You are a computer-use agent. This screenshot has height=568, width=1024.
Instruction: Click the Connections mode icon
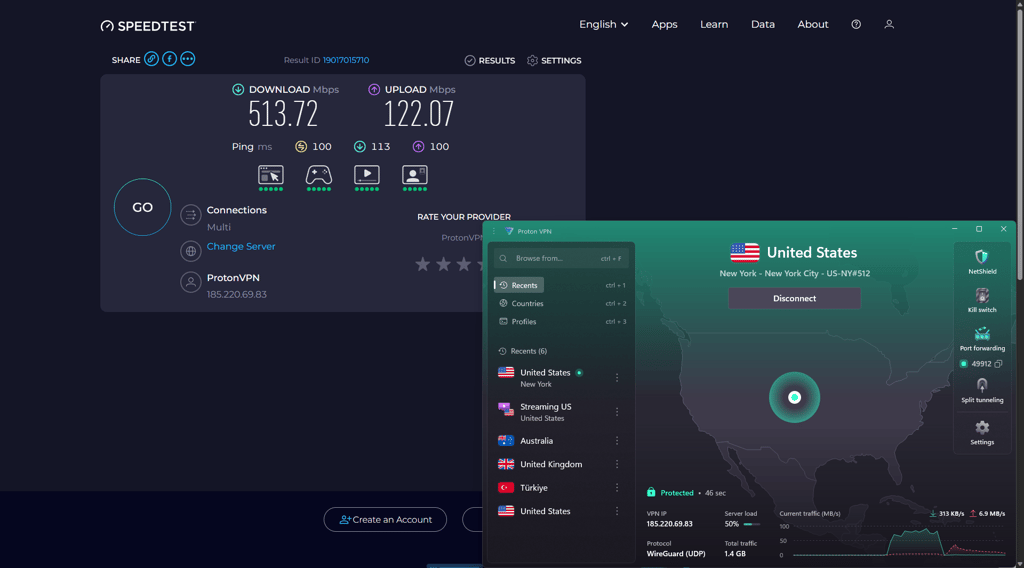tap(191, 215)
